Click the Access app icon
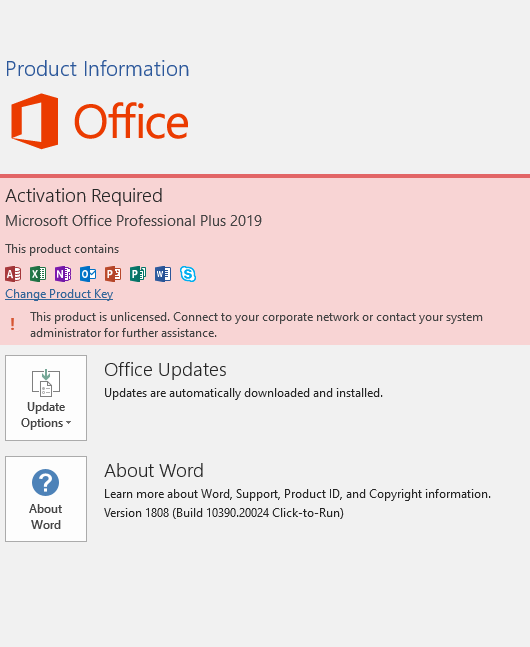 pos(13,274)
